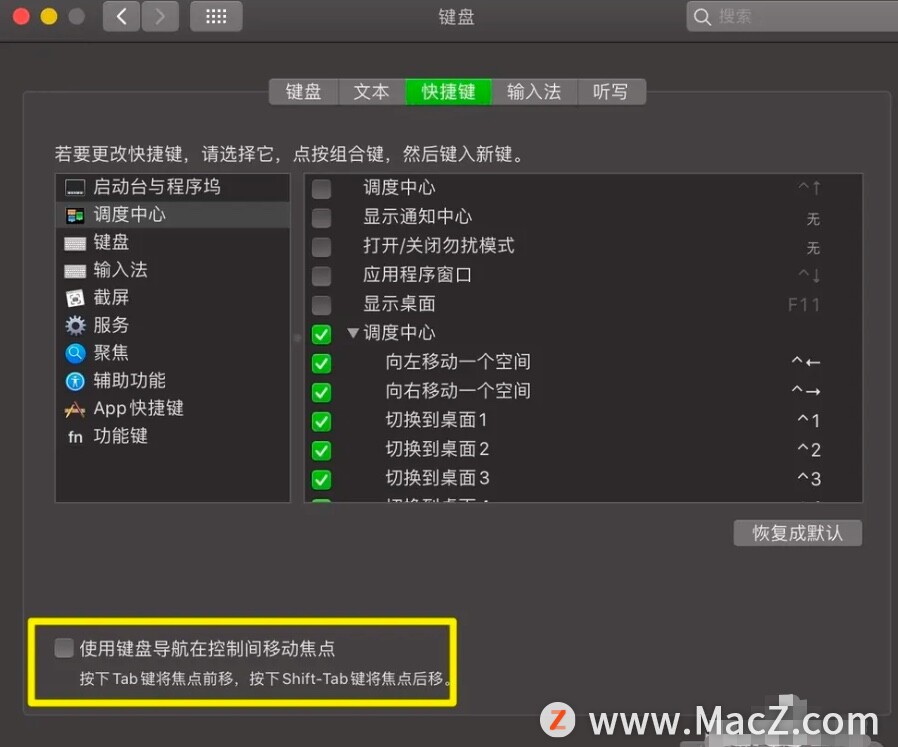Viewport: 898px width, 747px height.
Task: Select the 应用程序窗口 row label
Action: click(x=418, y=275)
